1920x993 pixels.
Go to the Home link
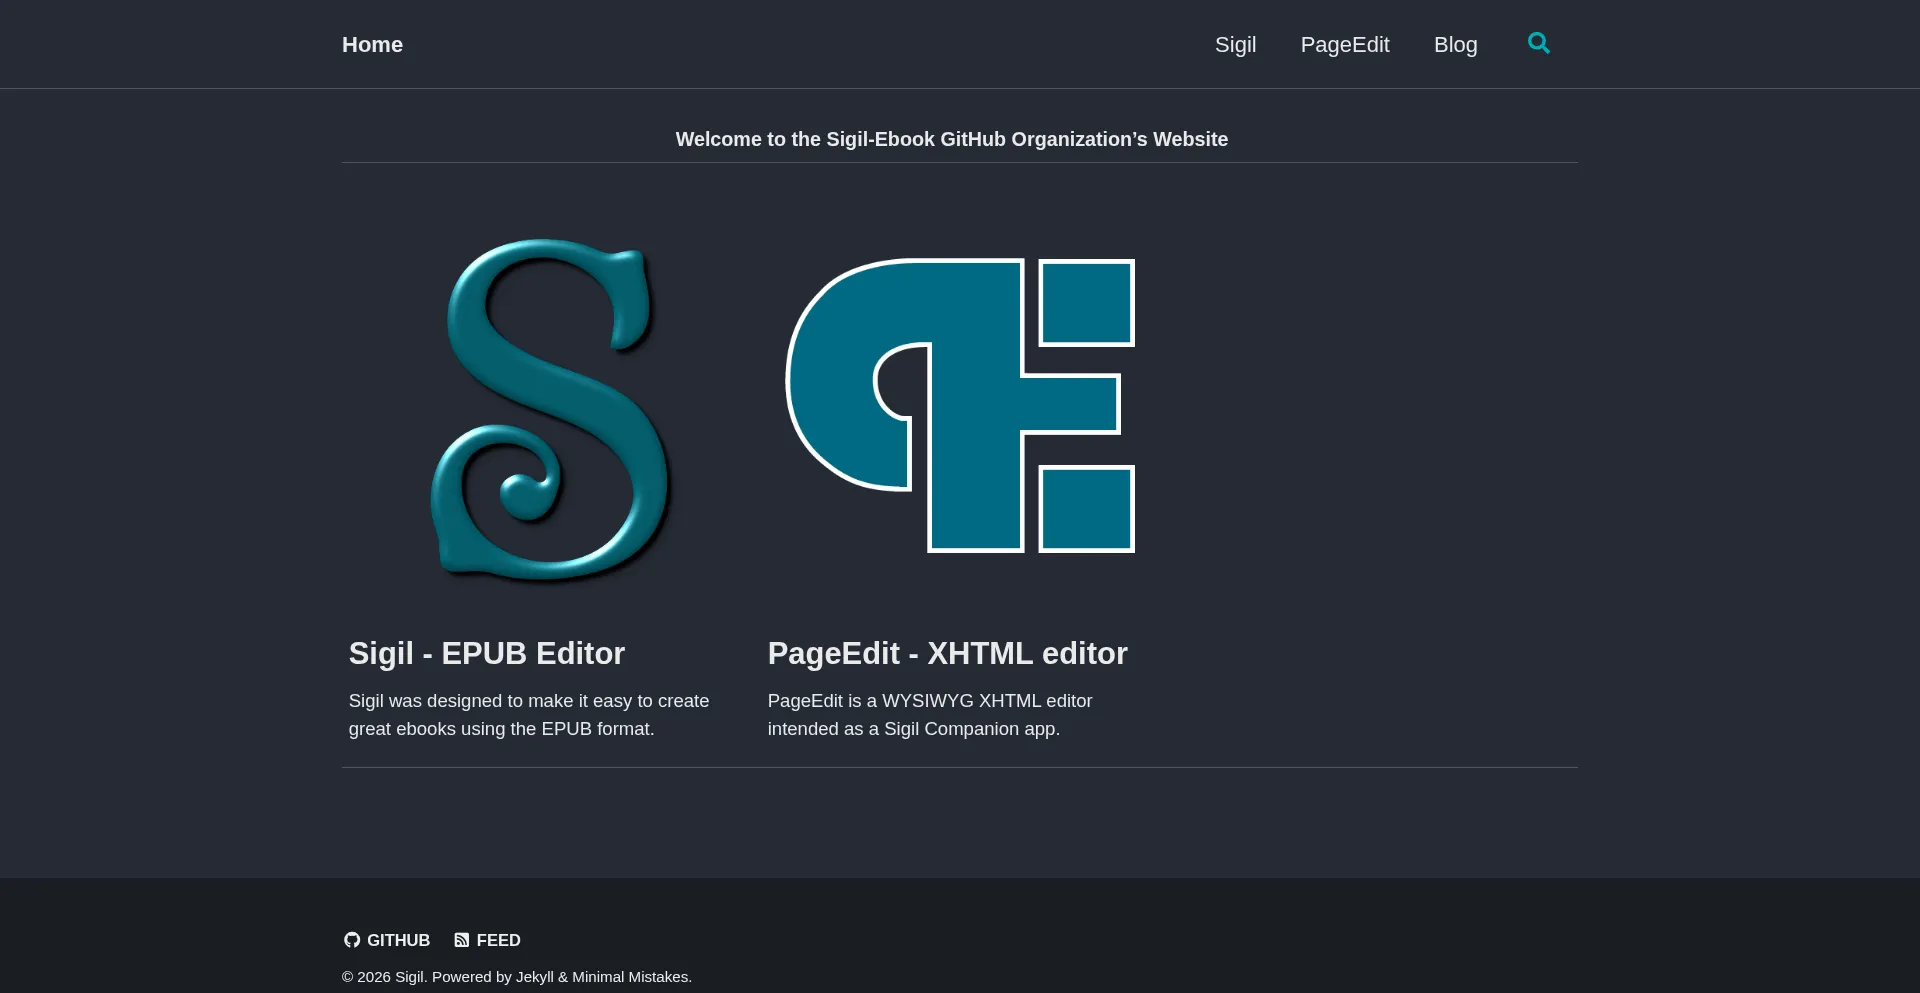372,45
